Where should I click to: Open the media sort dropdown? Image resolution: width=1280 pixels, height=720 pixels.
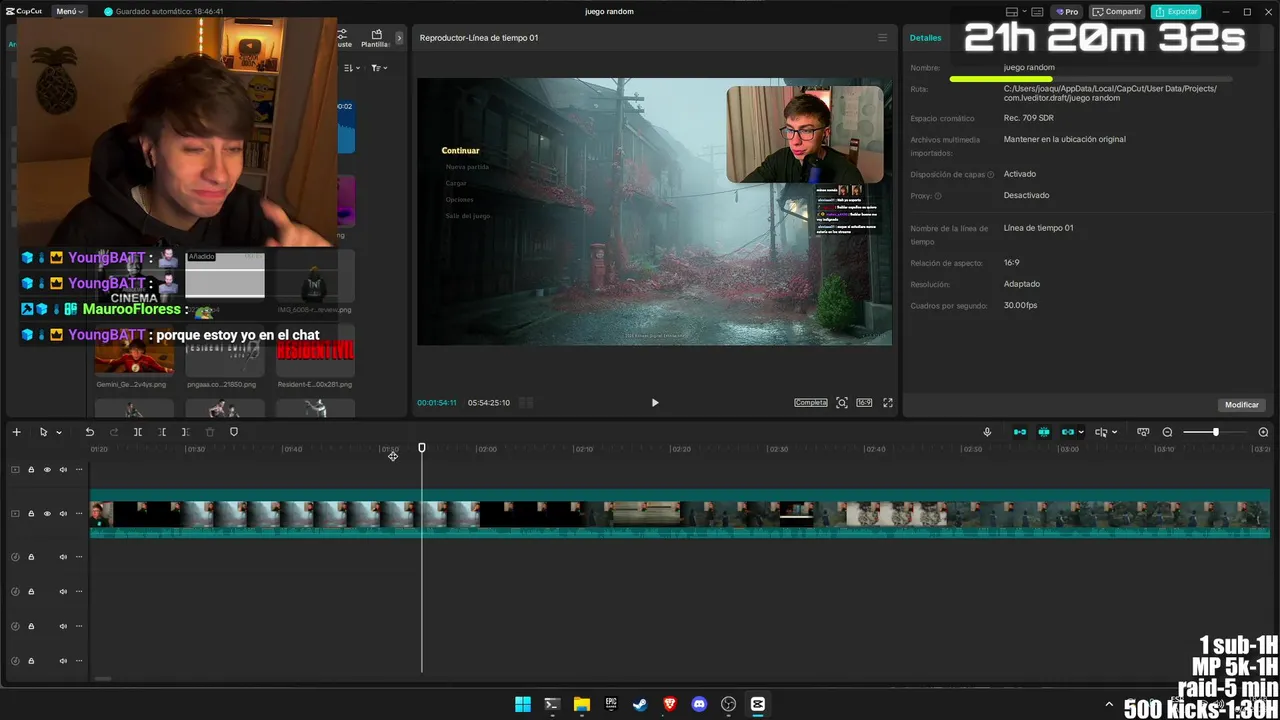coord(352,68)
